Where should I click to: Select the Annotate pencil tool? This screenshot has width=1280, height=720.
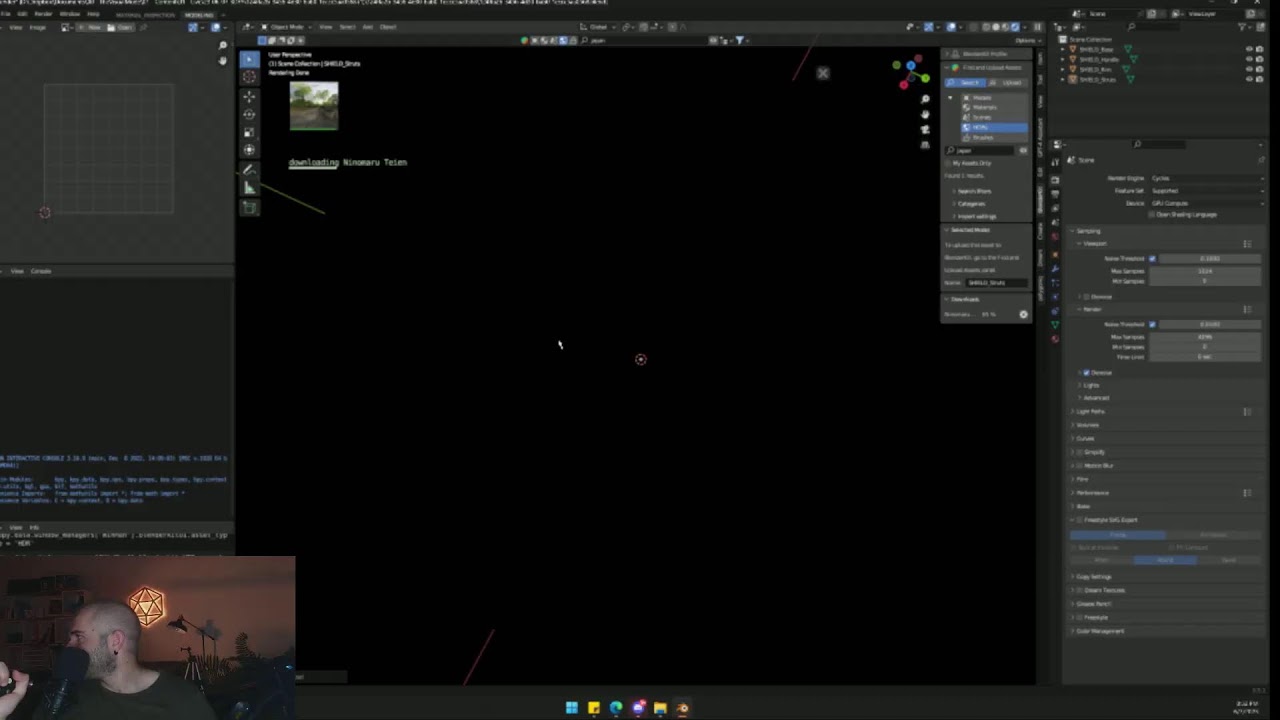249,170
